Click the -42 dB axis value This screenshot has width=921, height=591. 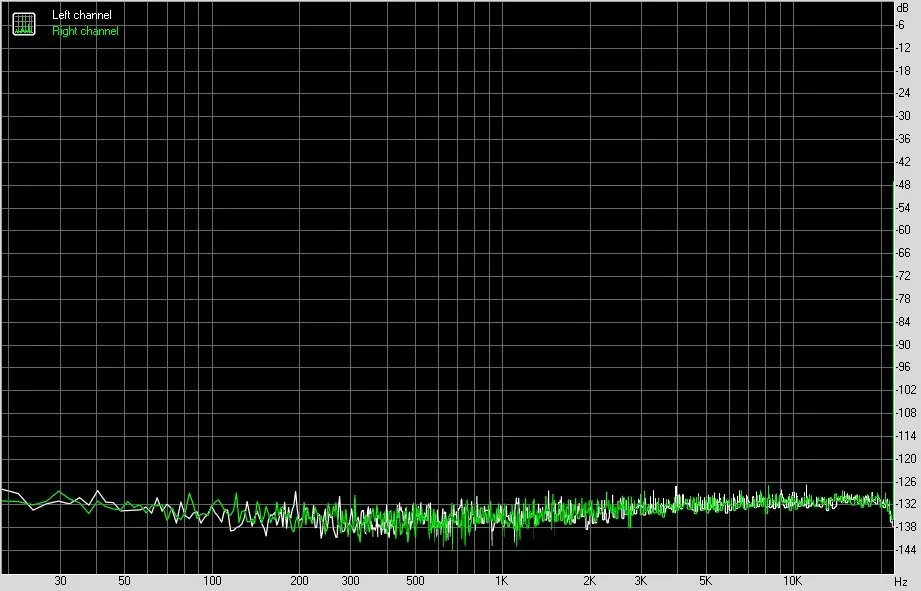(903, 162)
